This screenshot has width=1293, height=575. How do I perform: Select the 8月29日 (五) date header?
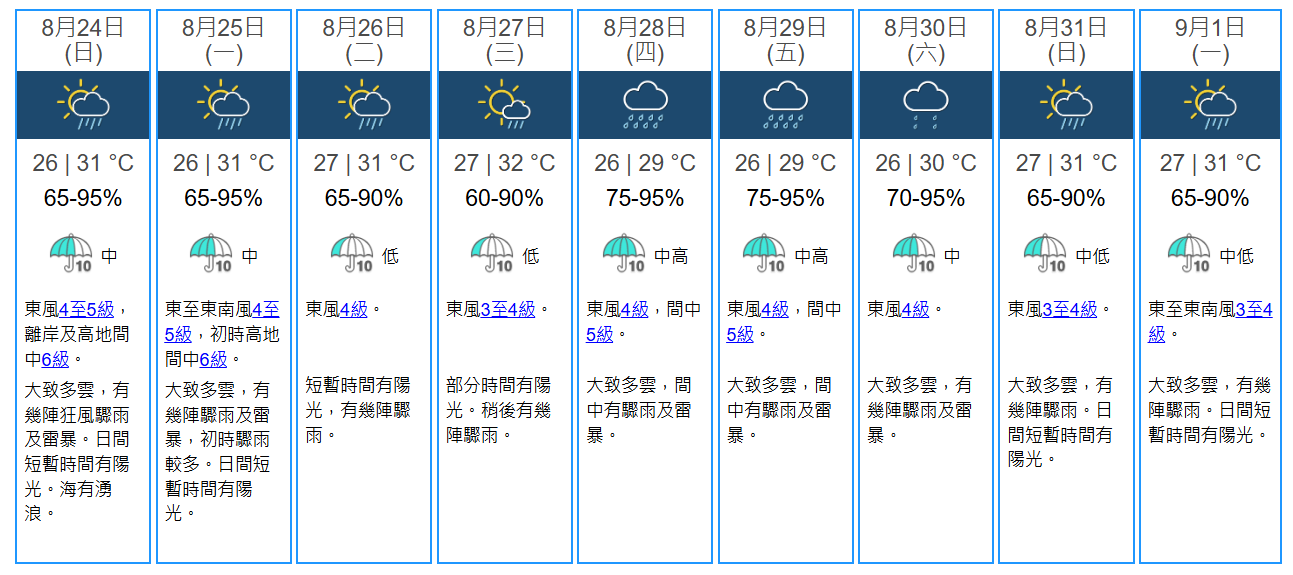tap(785, 40)
